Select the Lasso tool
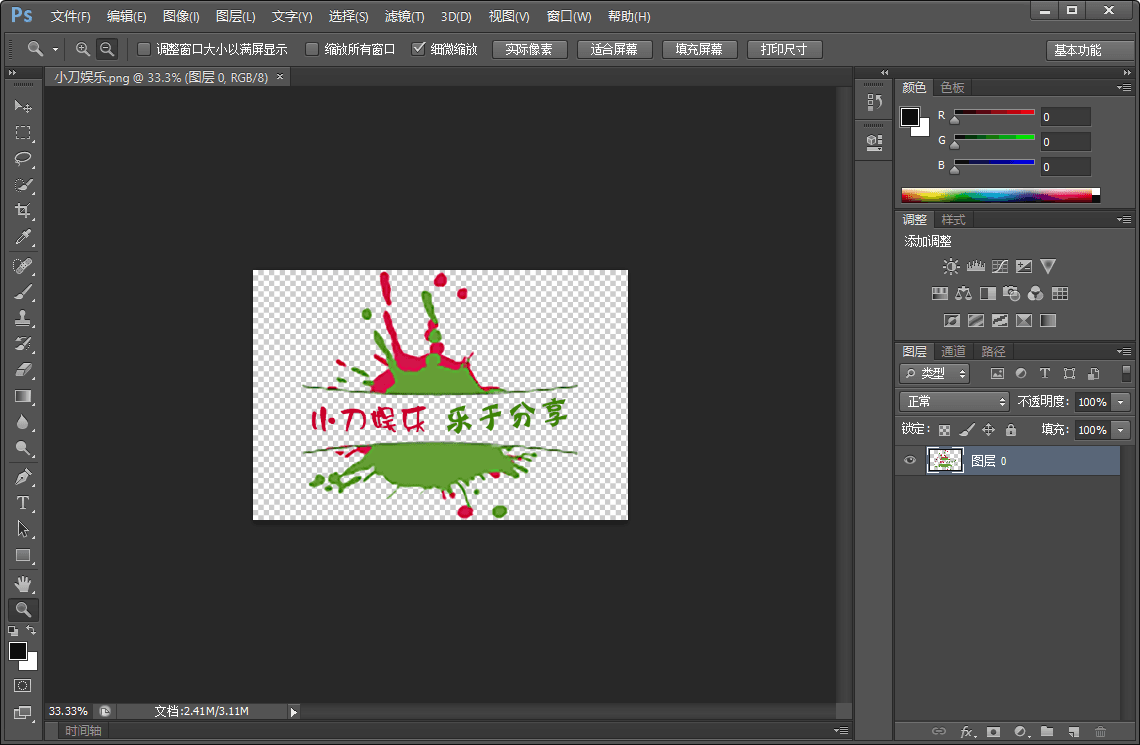Image resolution: width=1140 pixels, height=745 pixels. pos(23,159)
